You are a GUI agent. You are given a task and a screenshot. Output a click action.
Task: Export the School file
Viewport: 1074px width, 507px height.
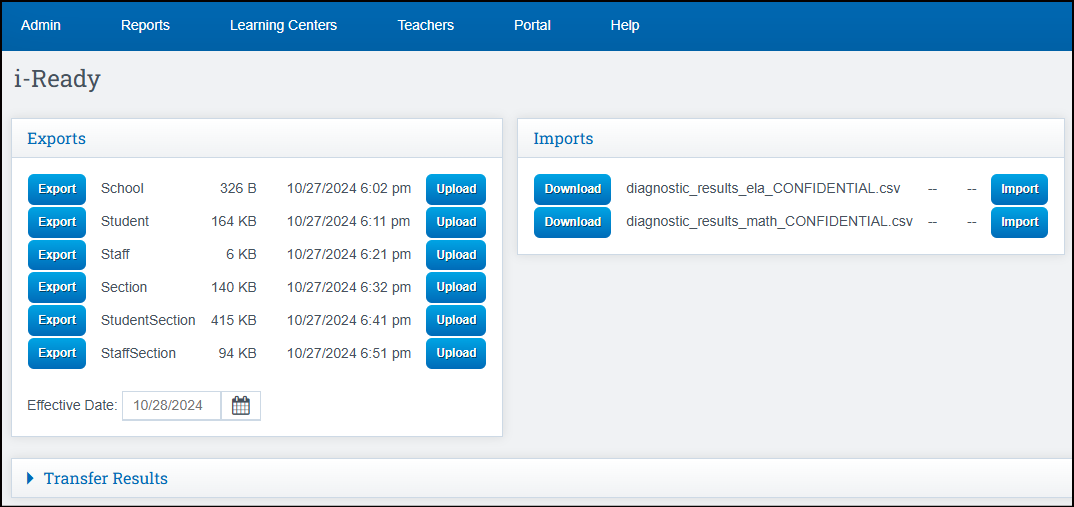[x=57, y=189]
